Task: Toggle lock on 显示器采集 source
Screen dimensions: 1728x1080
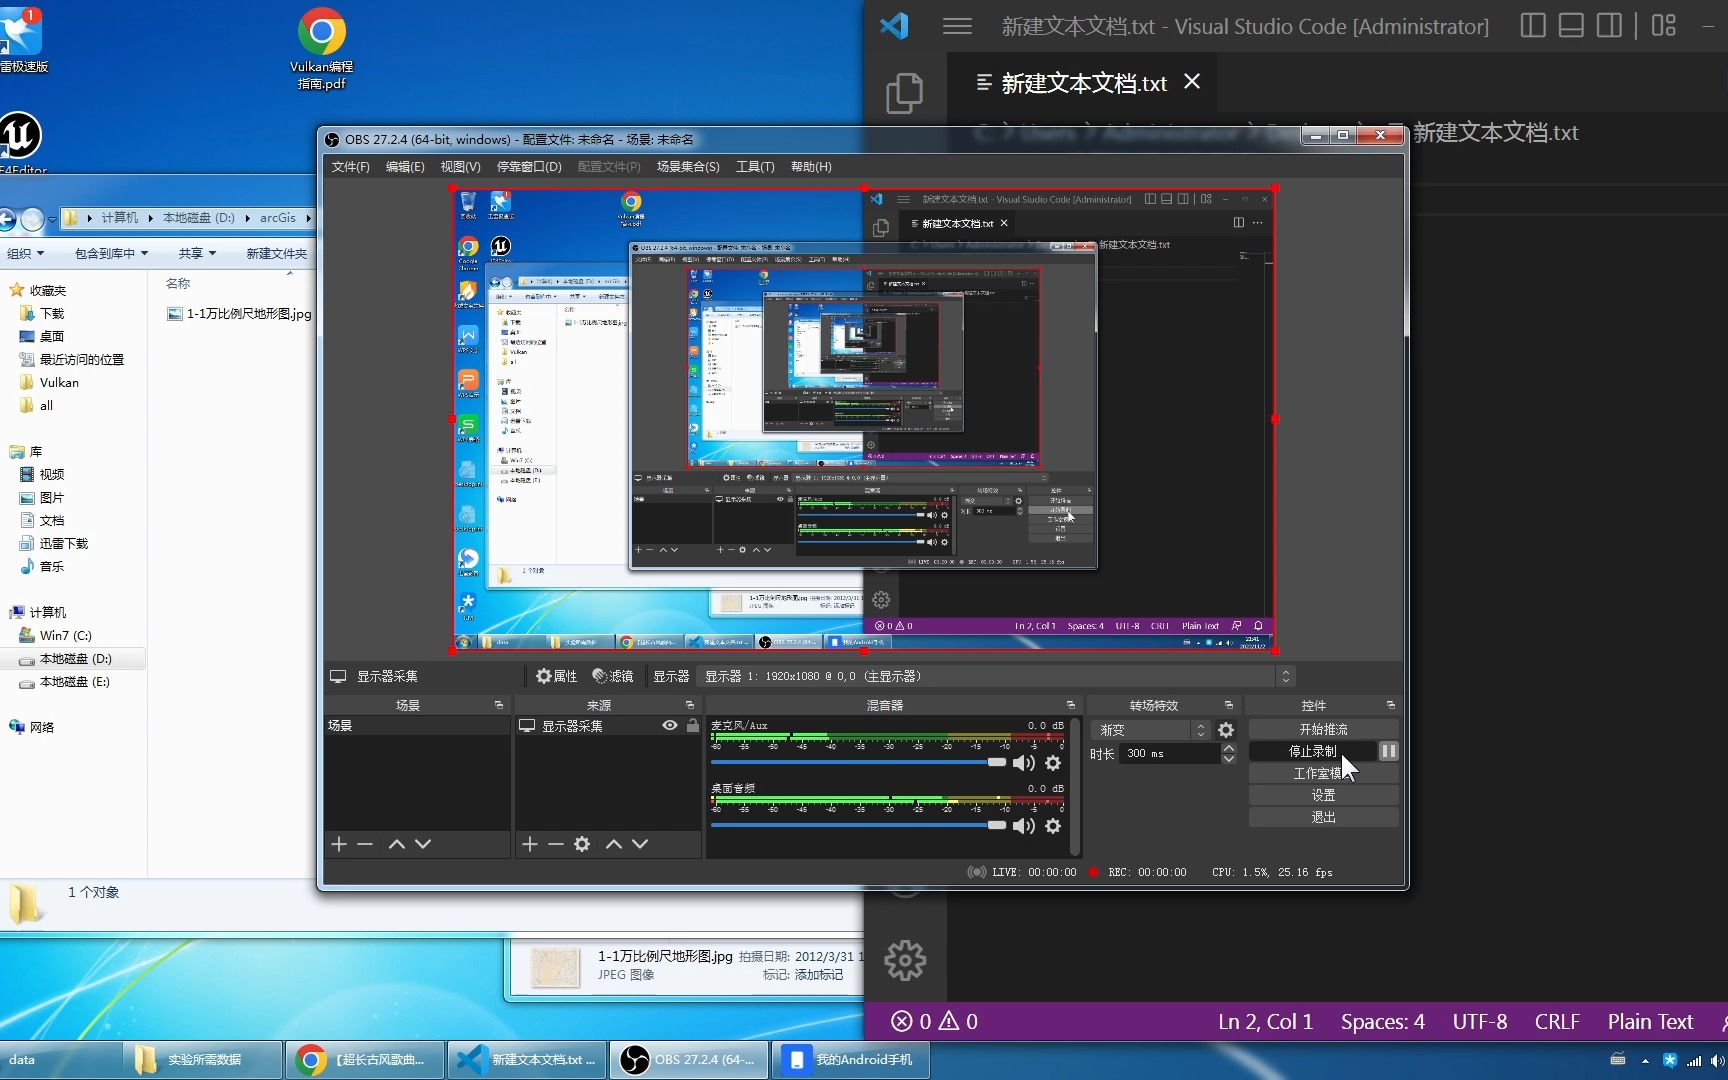Action: click(692, 726)
